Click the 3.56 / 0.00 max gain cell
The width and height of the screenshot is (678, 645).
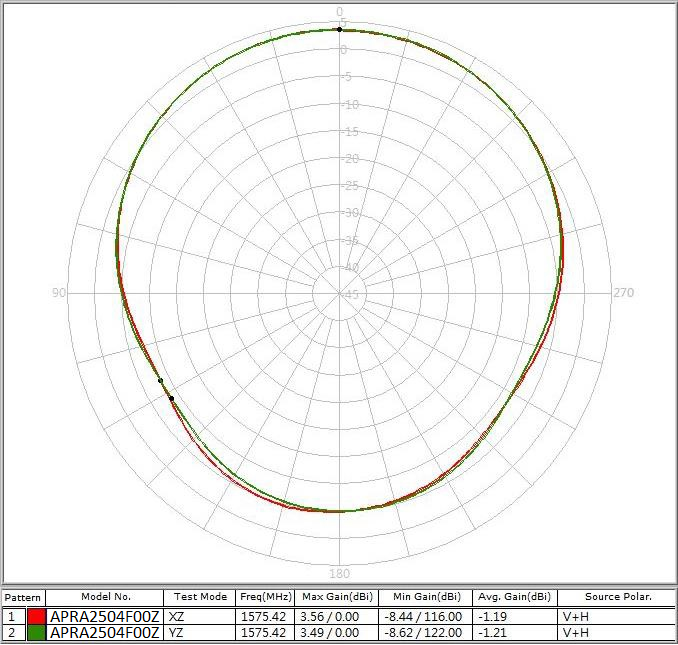[x=329, y=617]
